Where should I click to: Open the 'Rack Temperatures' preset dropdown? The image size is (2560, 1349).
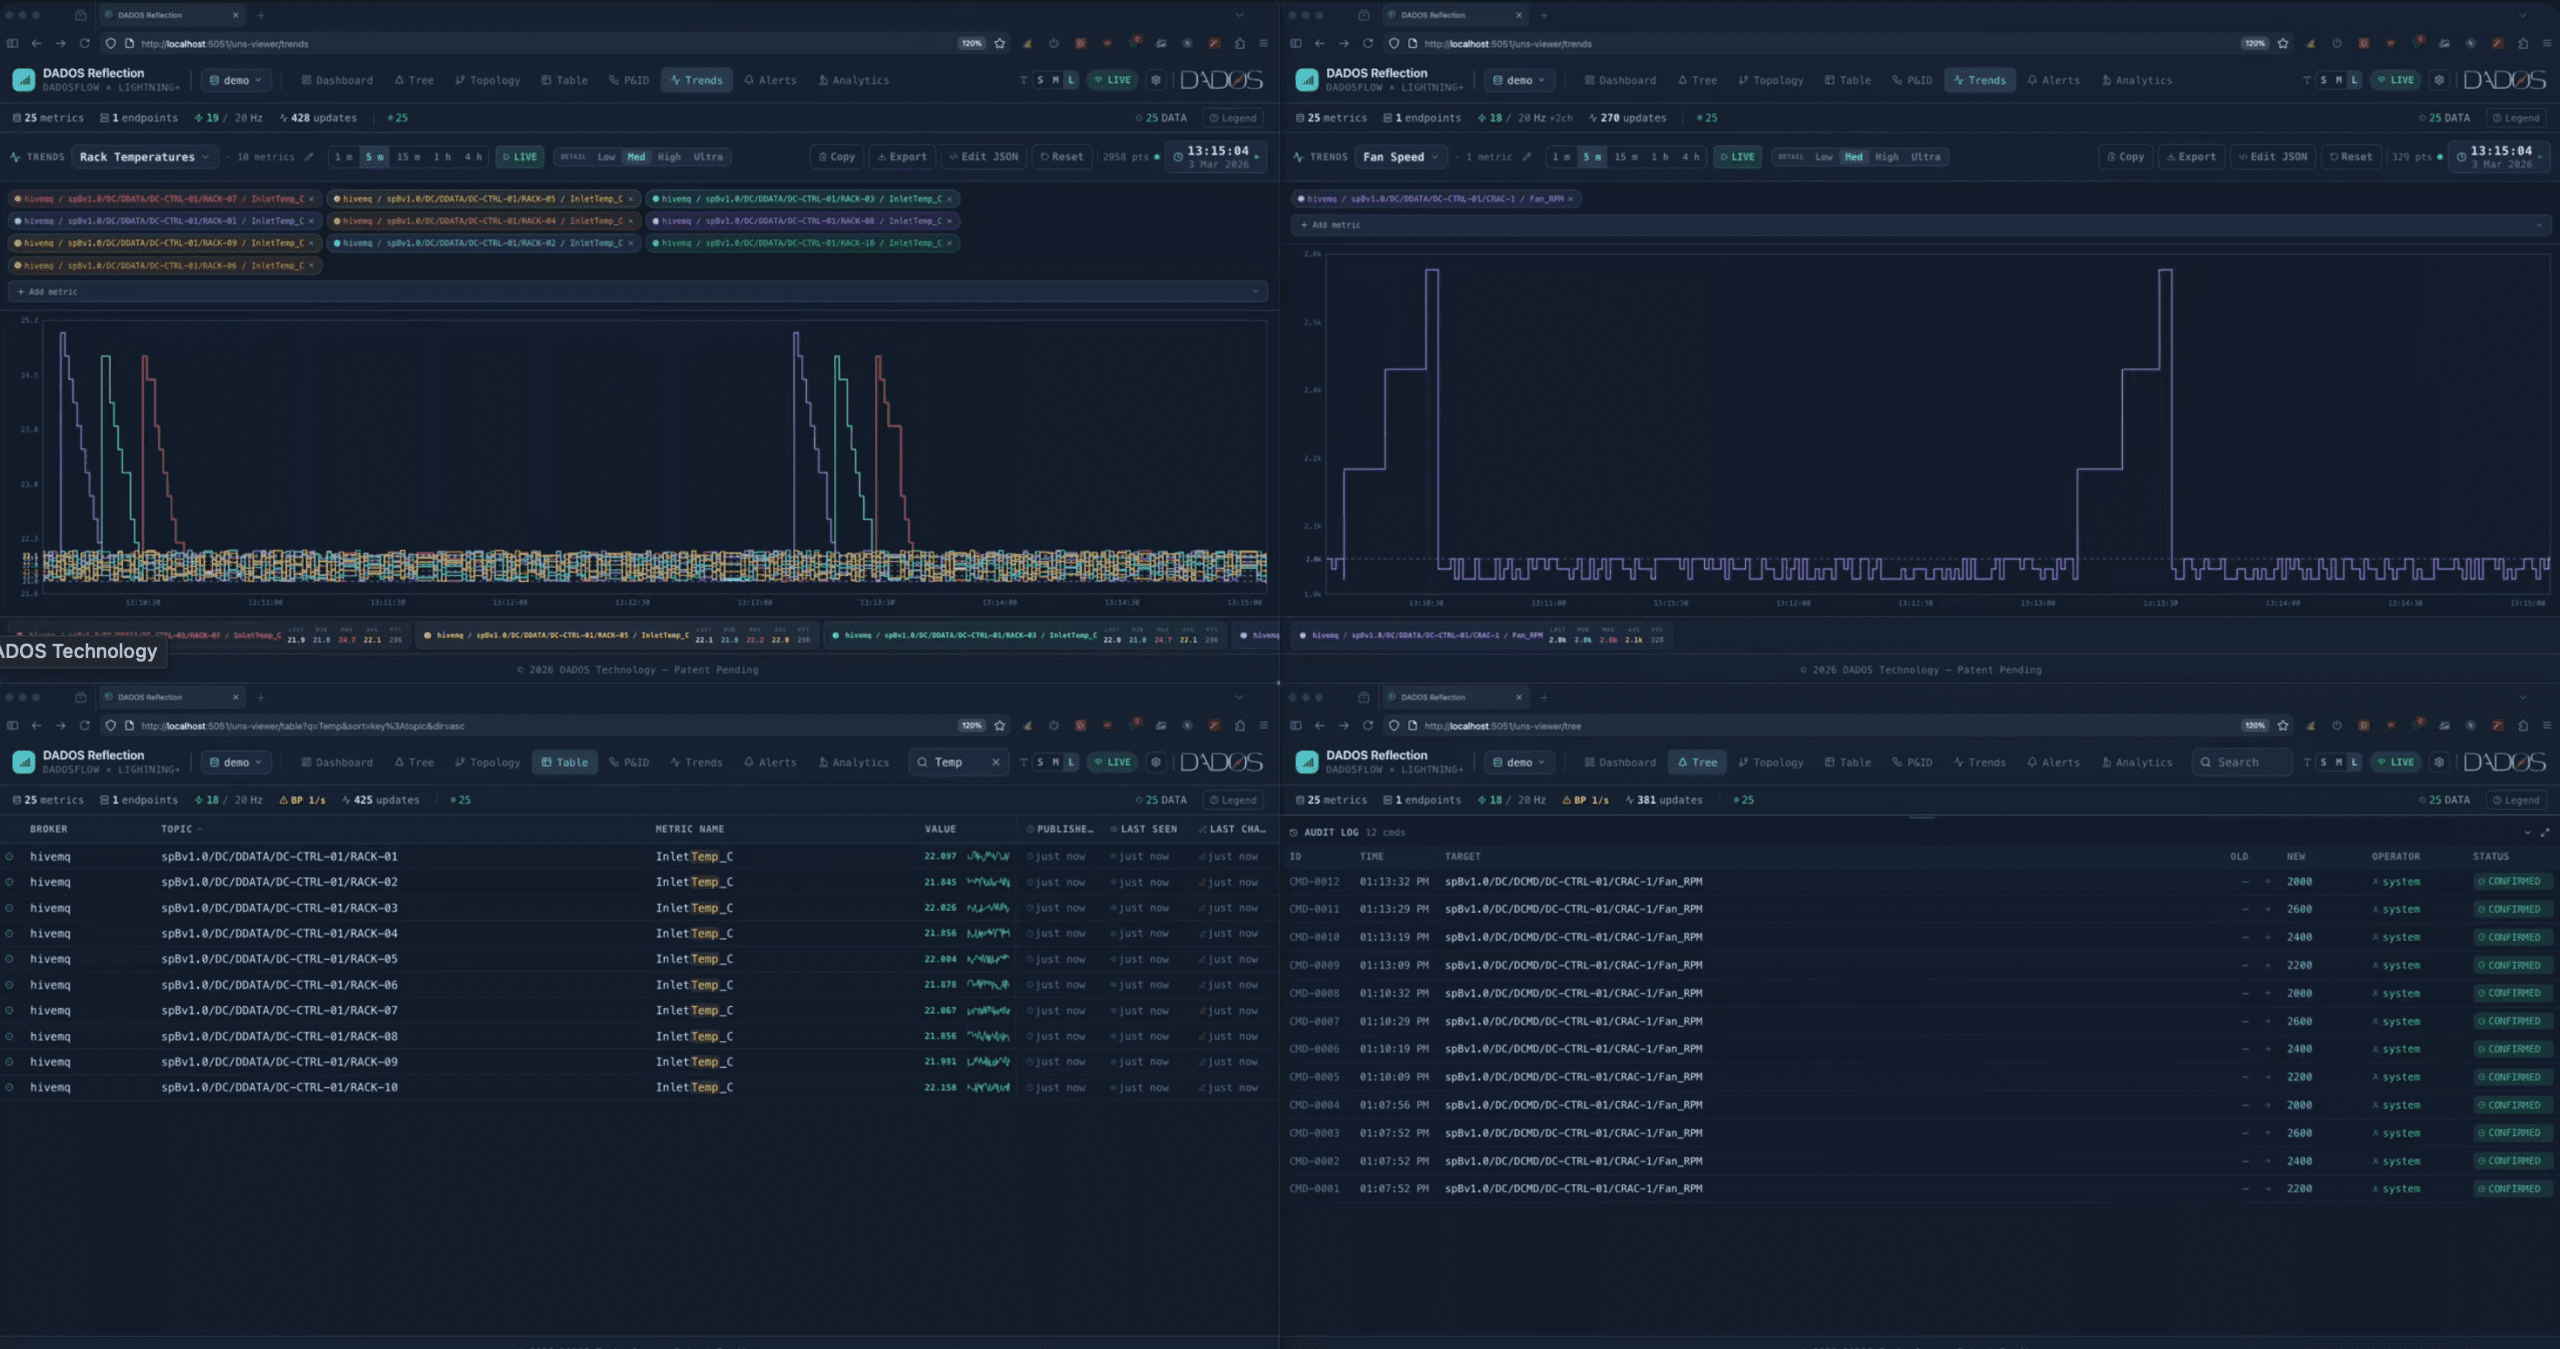pyautogui.click(x=145, y=157)
